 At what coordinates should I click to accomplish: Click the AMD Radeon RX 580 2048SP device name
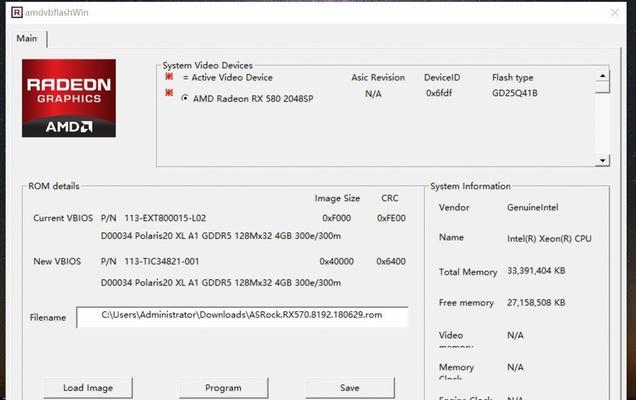253,99
